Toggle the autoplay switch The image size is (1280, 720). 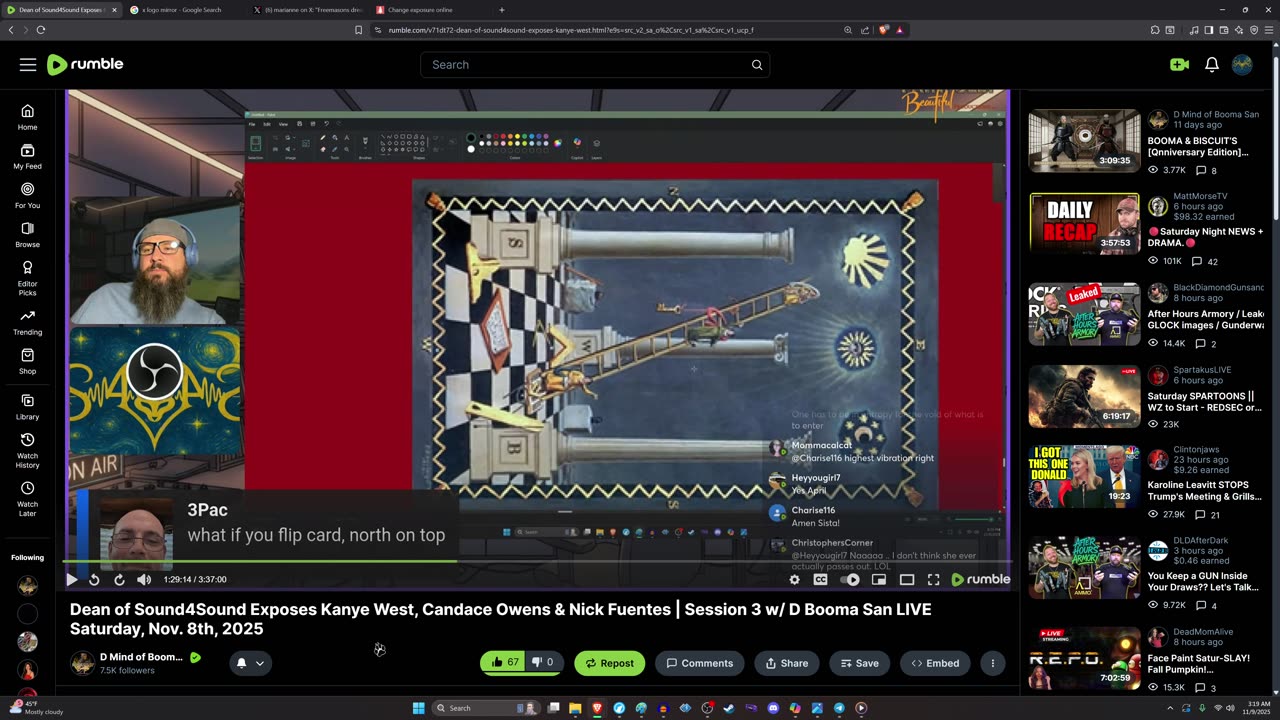[850, 579]
